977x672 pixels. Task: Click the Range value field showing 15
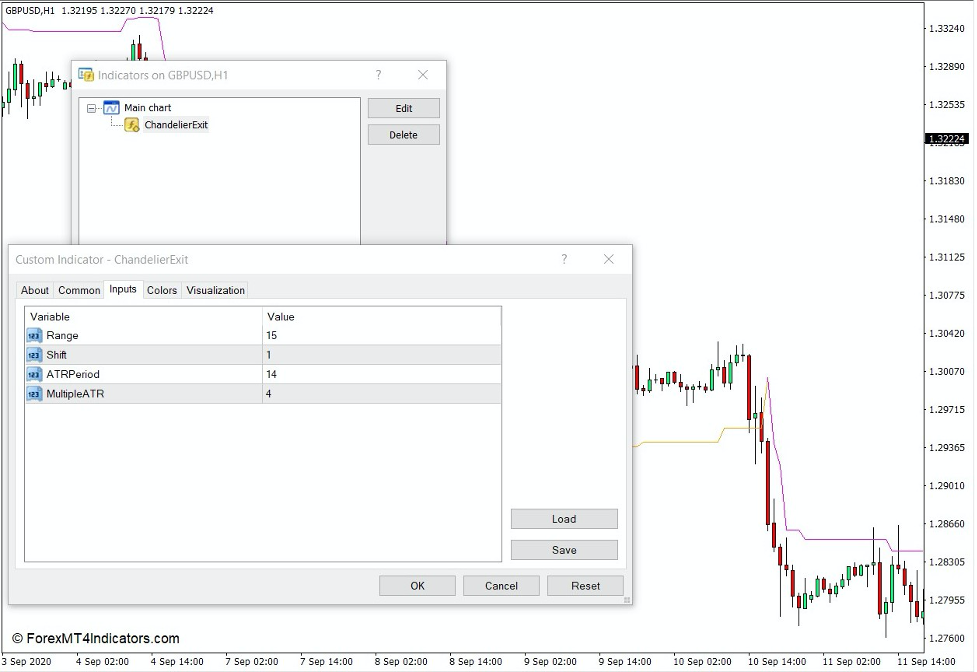pyautogui.click(x=380, y=335)
